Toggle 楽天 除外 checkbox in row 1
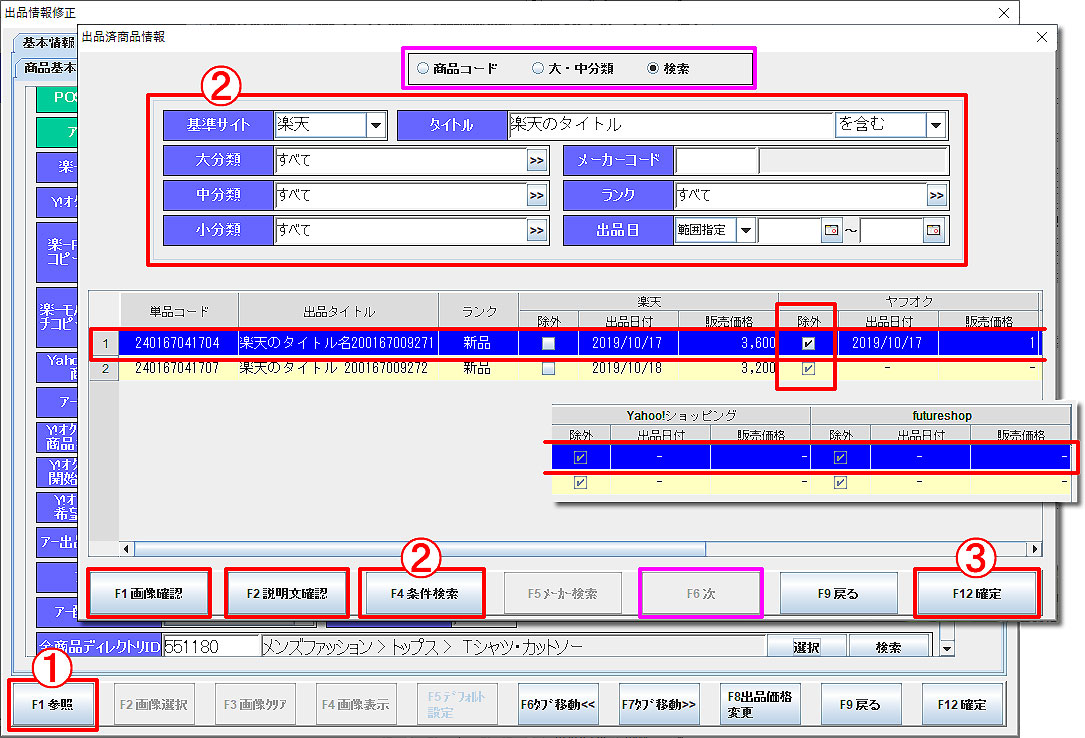The image size is (1085, 738). pyautogui.click(x=548, y=343)
